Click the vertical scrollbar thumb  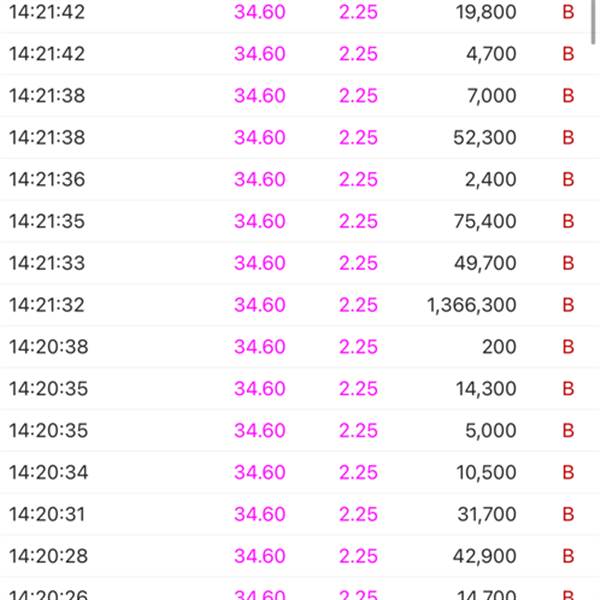tap(595, 20)
